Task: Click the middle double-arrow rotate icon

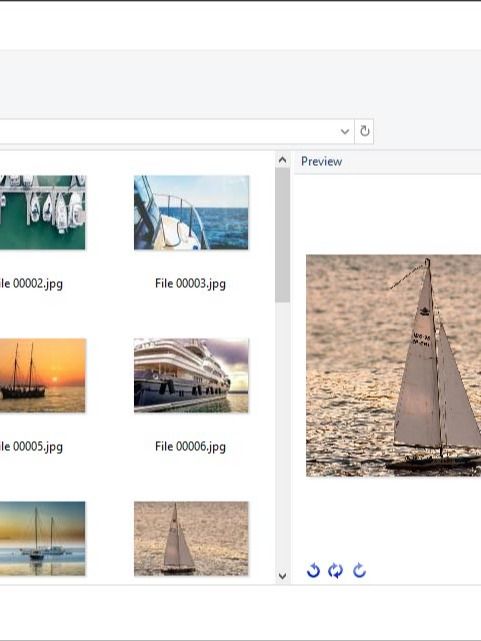Action: tap(336, 570)
